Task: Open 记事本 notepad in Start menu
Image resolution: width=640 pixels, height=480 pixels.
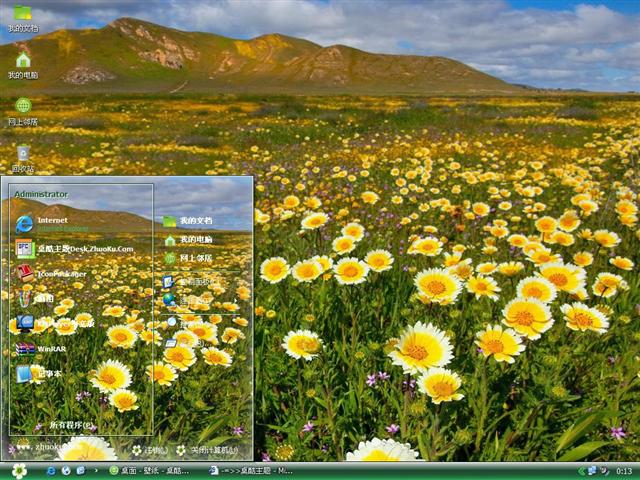Action: pyautogui.click(x=39, y=373)
